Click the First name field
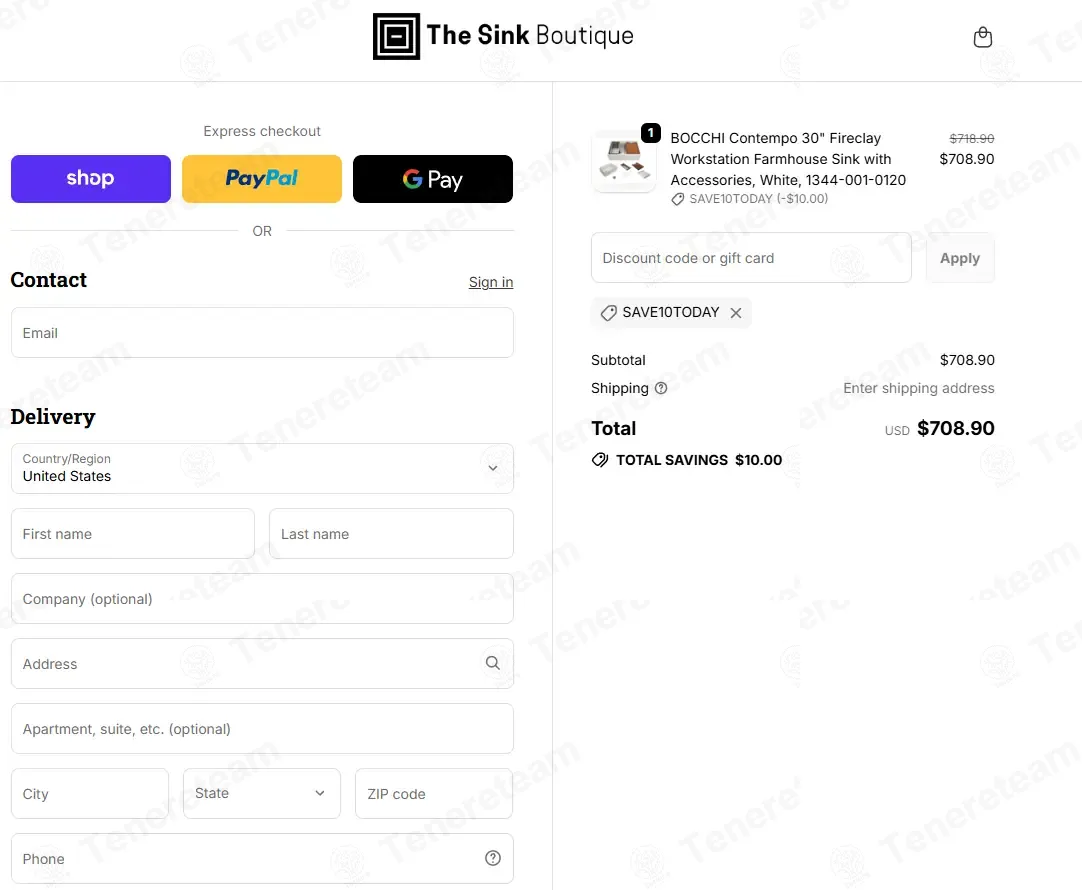 [133, 534]
